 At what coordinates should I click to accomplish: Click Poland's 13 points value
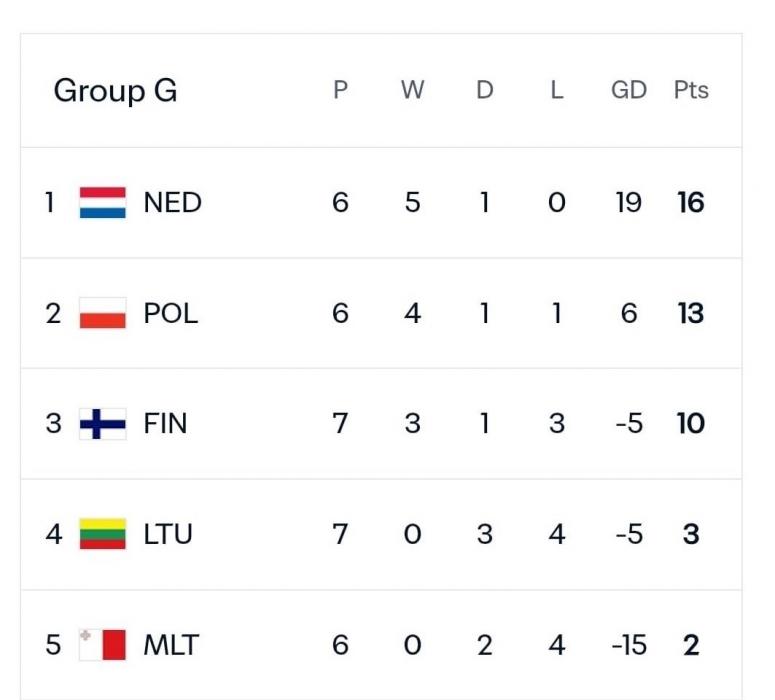[691, 314]
